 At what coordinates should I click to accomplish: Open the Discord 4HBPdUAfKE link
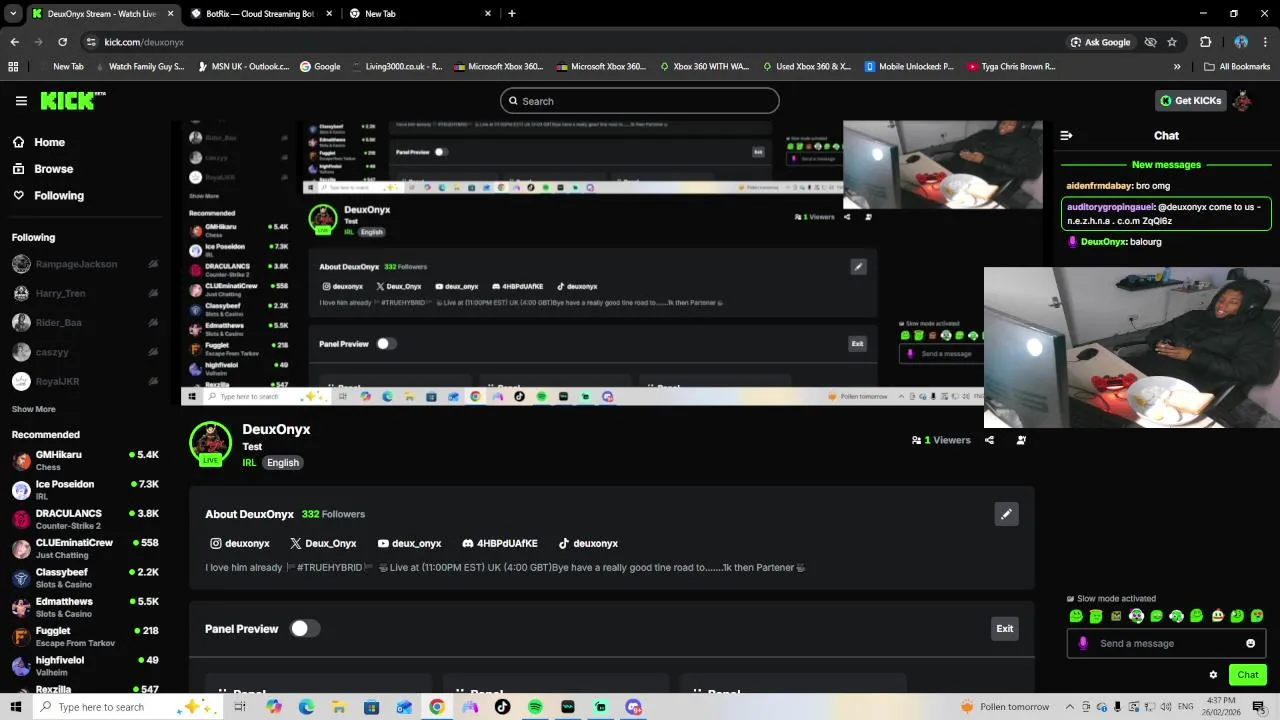click(x=500, y=543)
